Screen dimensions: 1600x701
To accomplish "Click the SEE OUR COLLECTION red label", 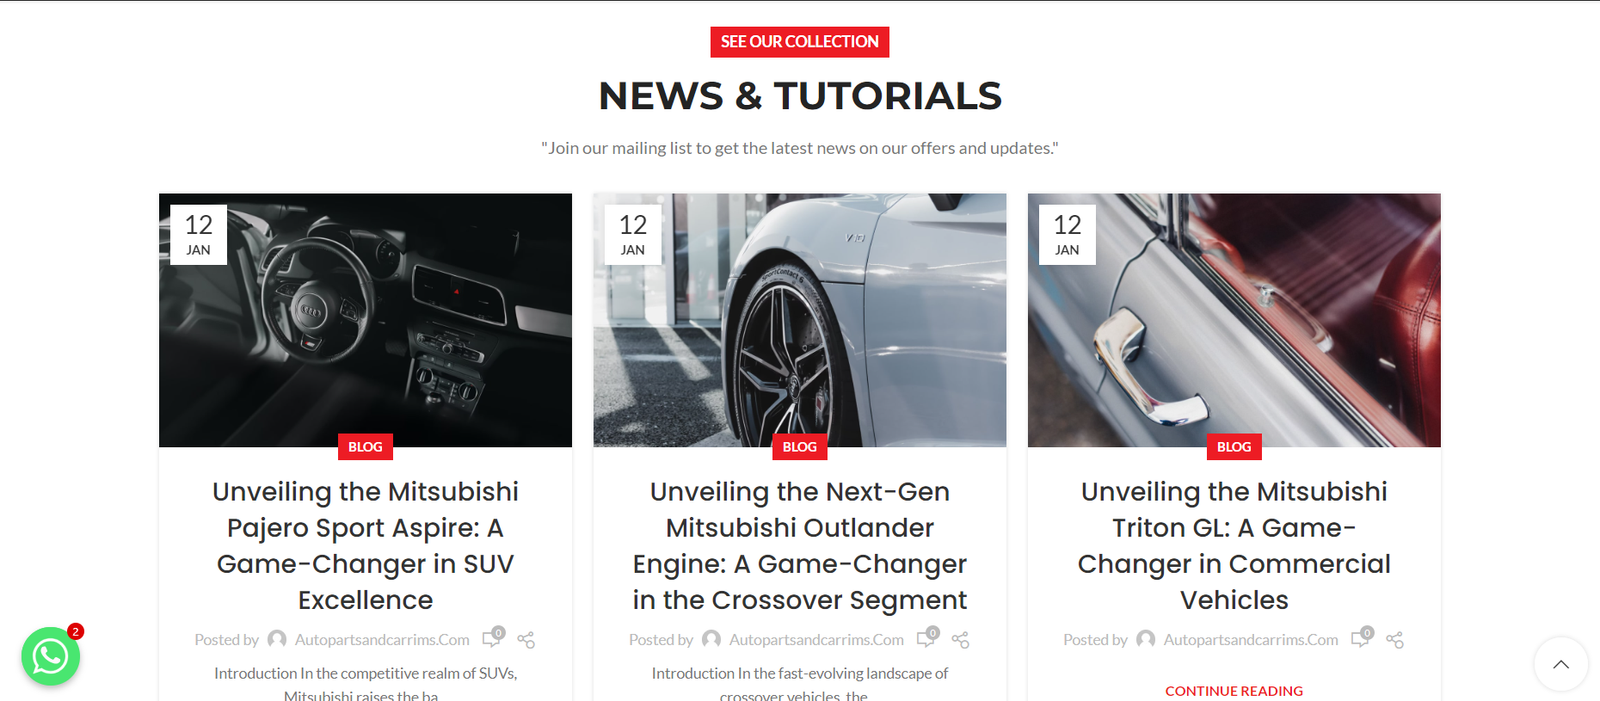I will pyautogui.click(x=800, y=42).
